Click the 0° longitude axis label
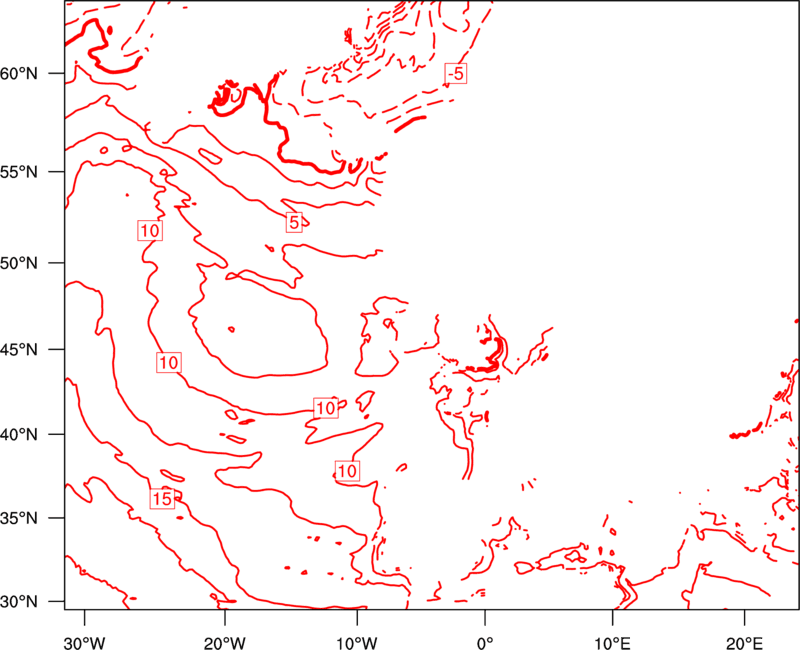Viewport: 800px width, 650px height. [x=485, y=643]
